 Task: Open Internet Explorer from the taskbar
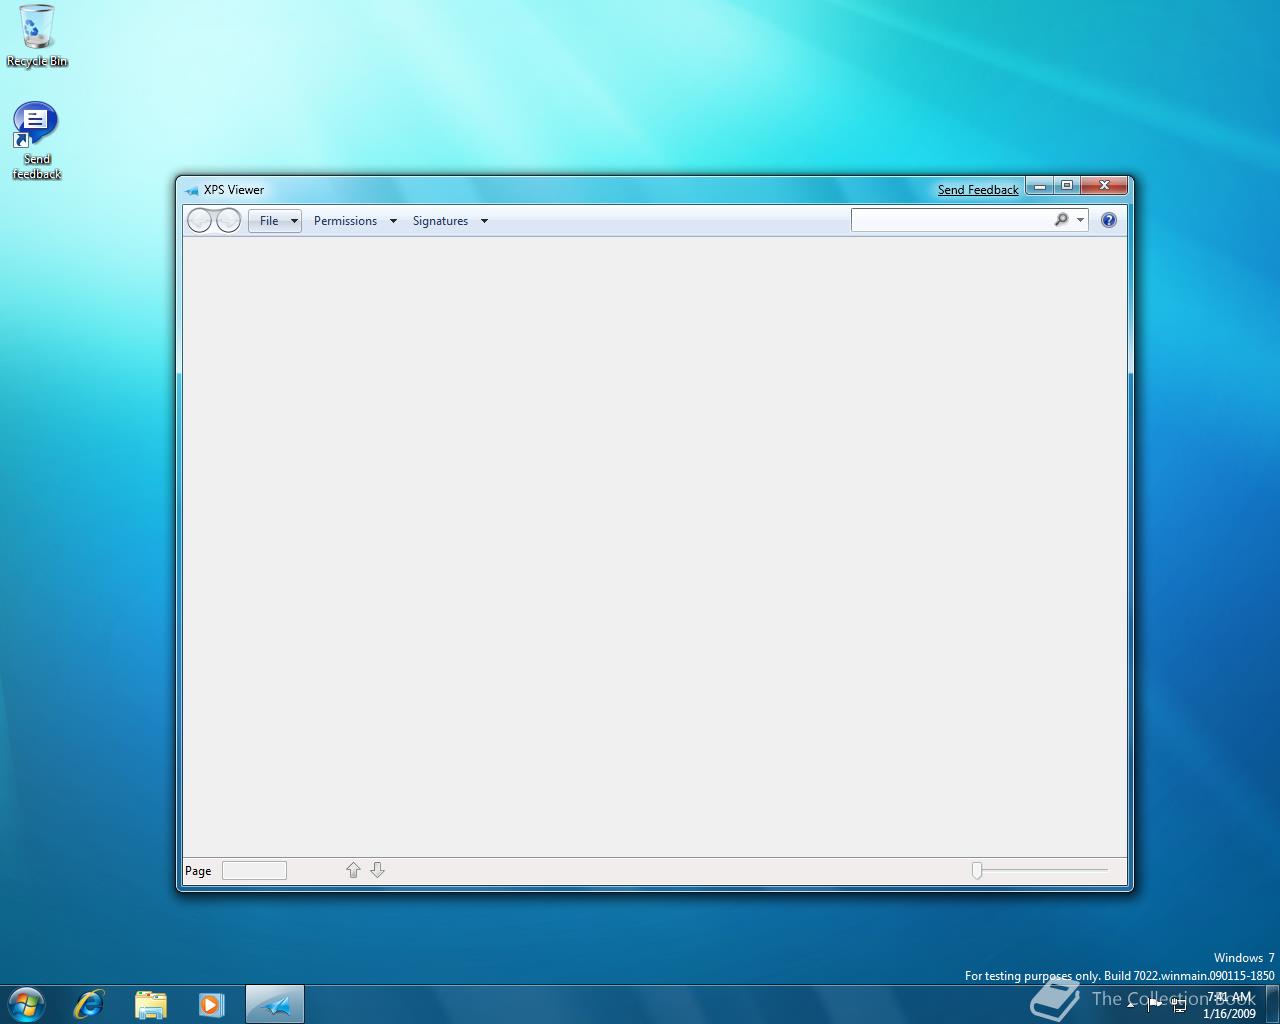tap(89, 1004)
